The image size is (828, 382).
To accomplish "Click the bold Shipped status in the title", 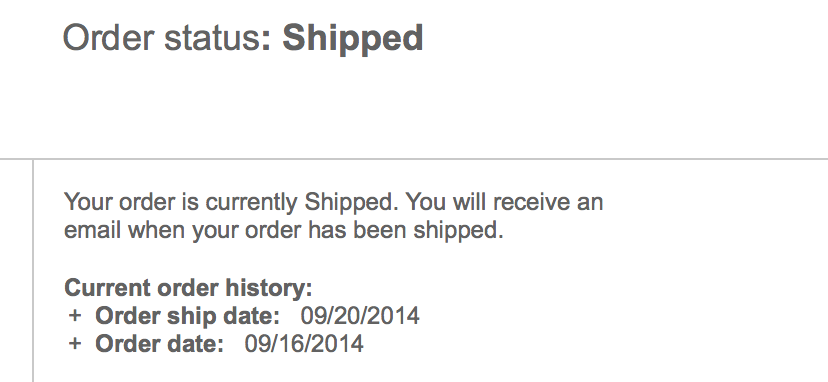I will pos(353,39).
